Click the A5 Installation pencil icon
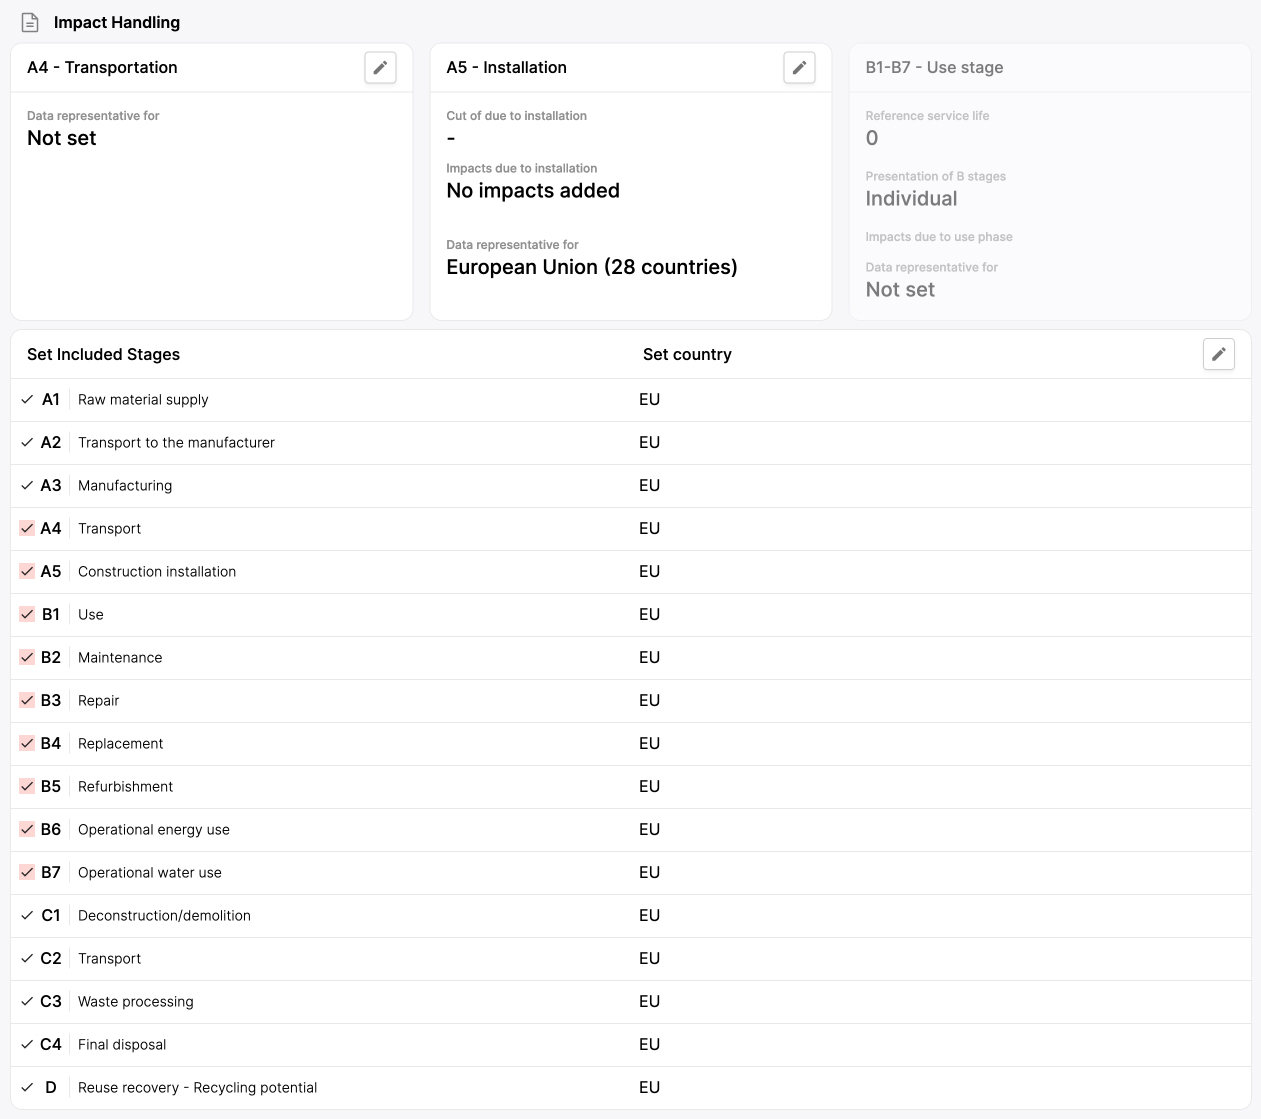 click(799, 68)
